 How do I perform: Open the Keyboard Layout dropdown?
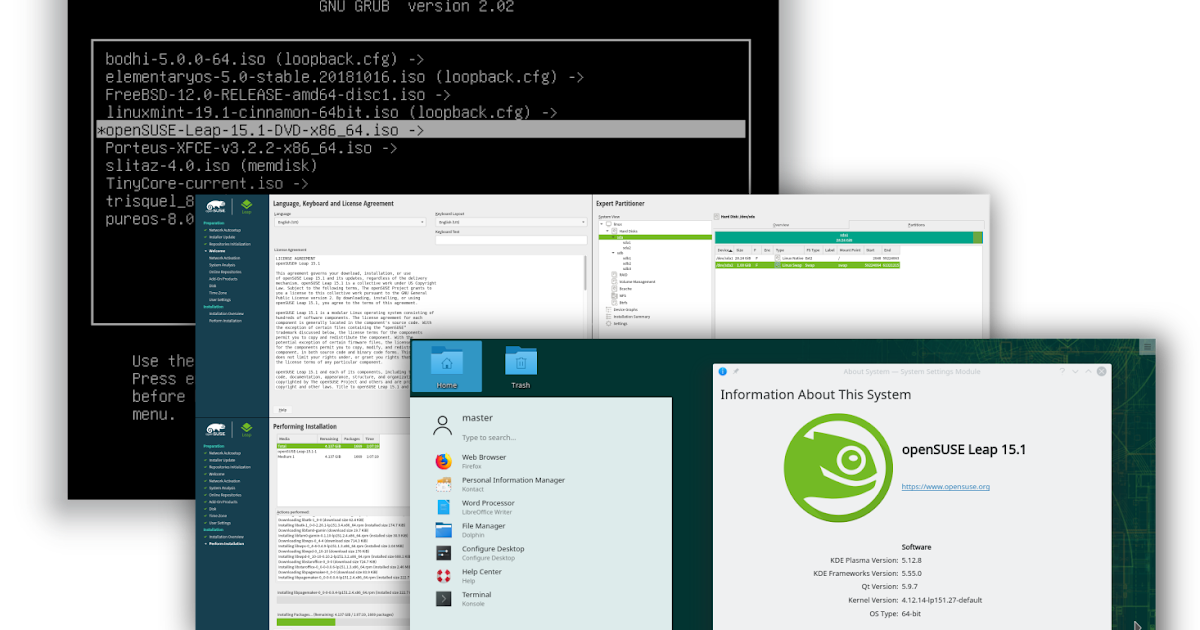(512, 222)
